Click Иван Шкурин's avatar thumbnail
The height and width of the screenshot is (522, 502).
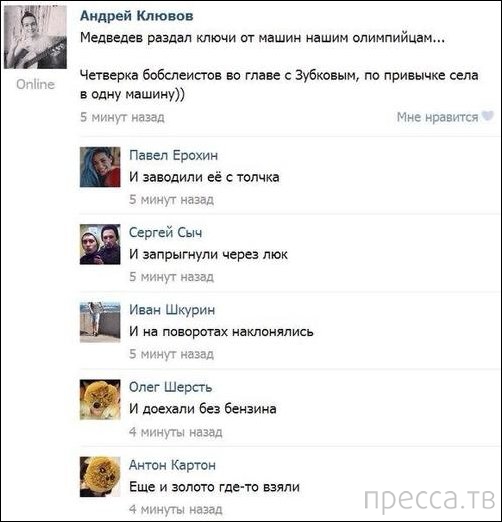coord(100,322)
